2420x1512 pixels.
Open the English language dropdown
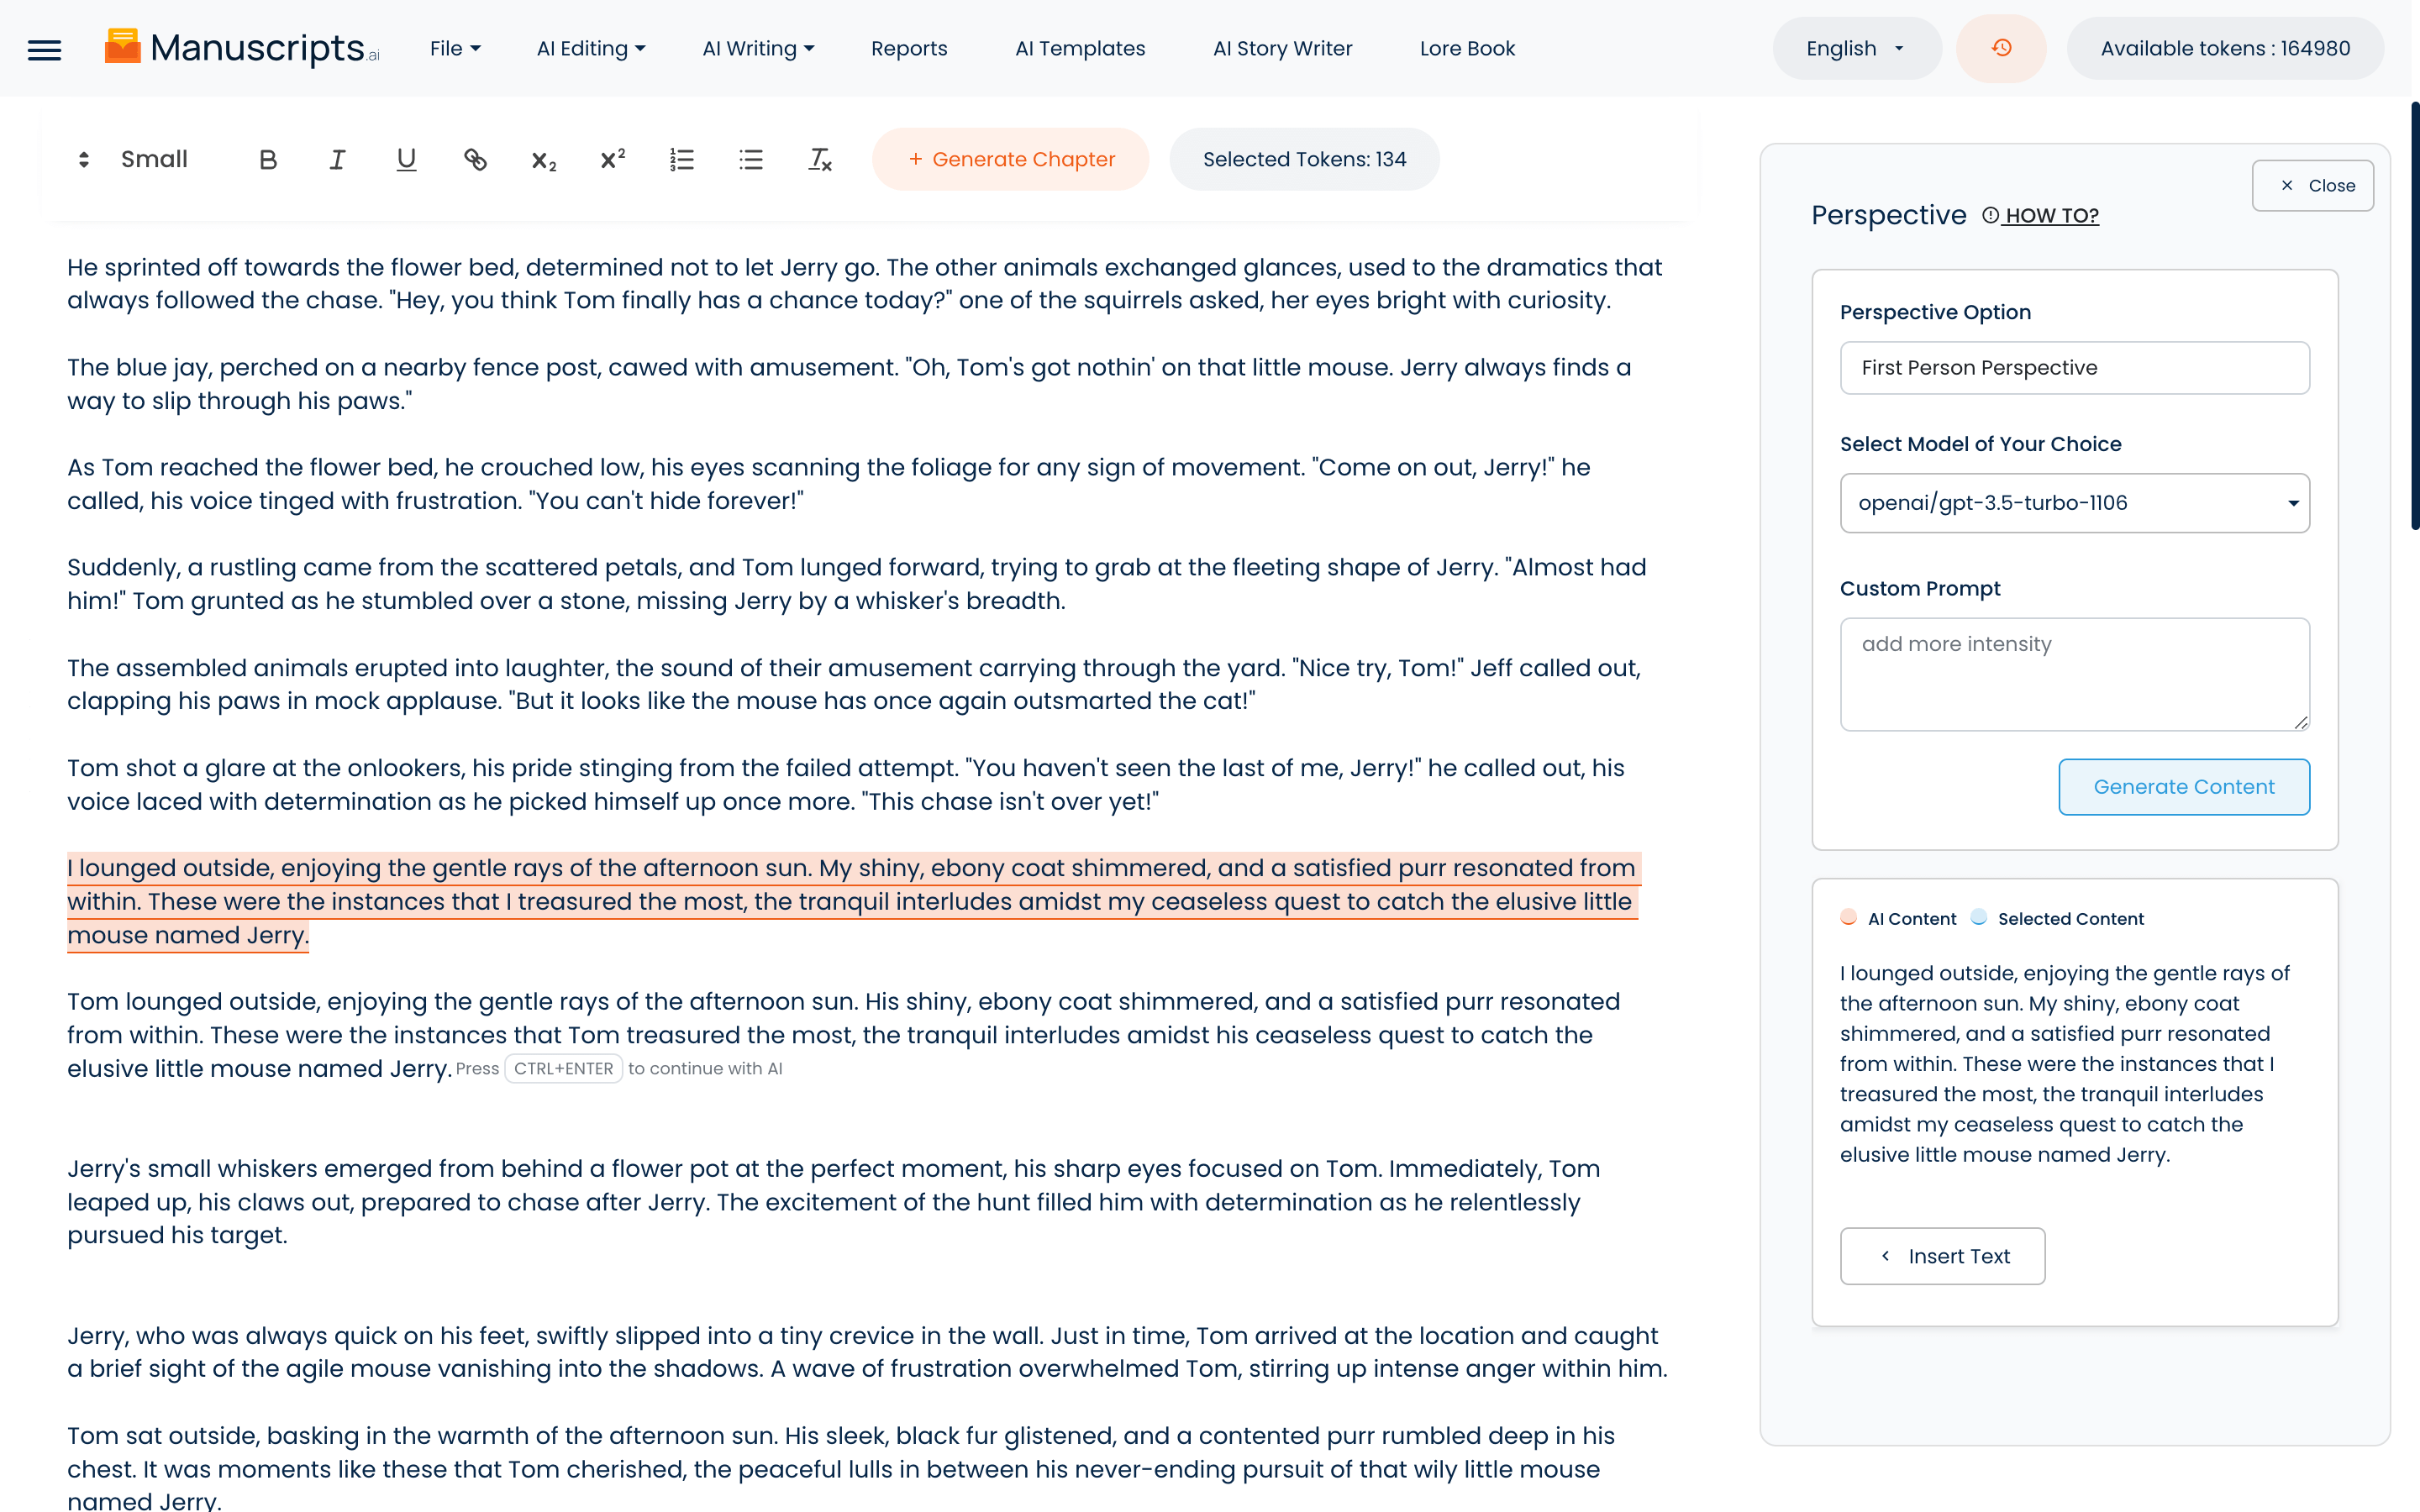click(1856, 48)
